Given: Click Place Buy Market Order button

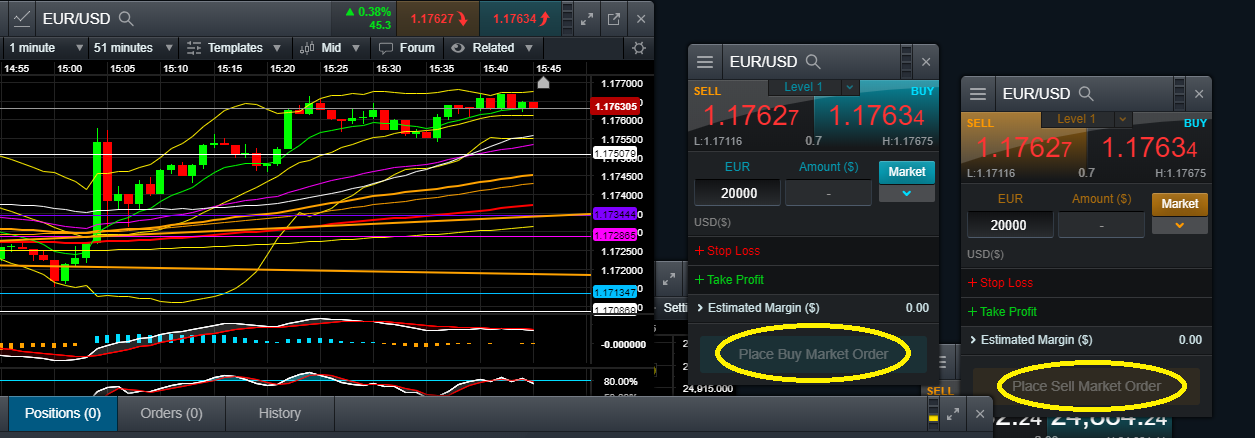Looking at the screenshot, I should pos(812,353).
